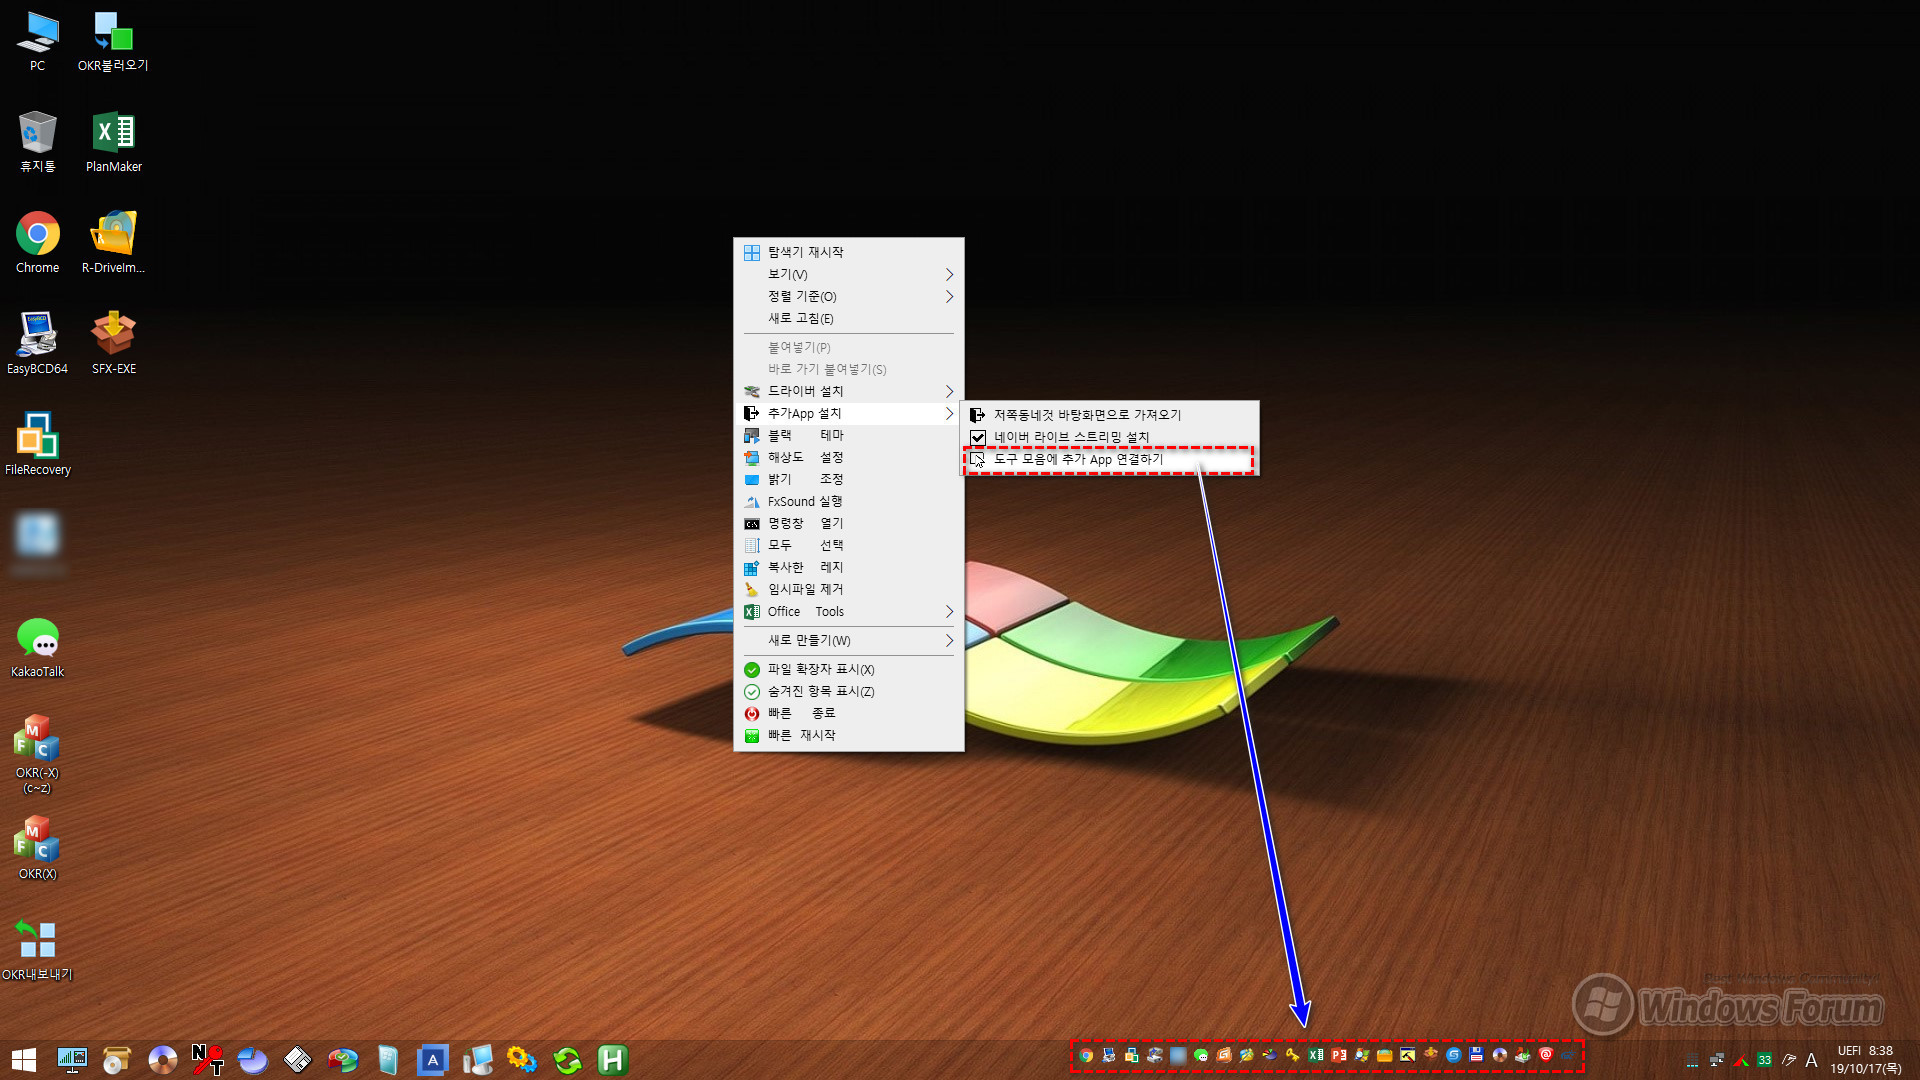Select the 휴지통 recycle bin icon
Viewport: 1920px width, 1080px height.
37,142
